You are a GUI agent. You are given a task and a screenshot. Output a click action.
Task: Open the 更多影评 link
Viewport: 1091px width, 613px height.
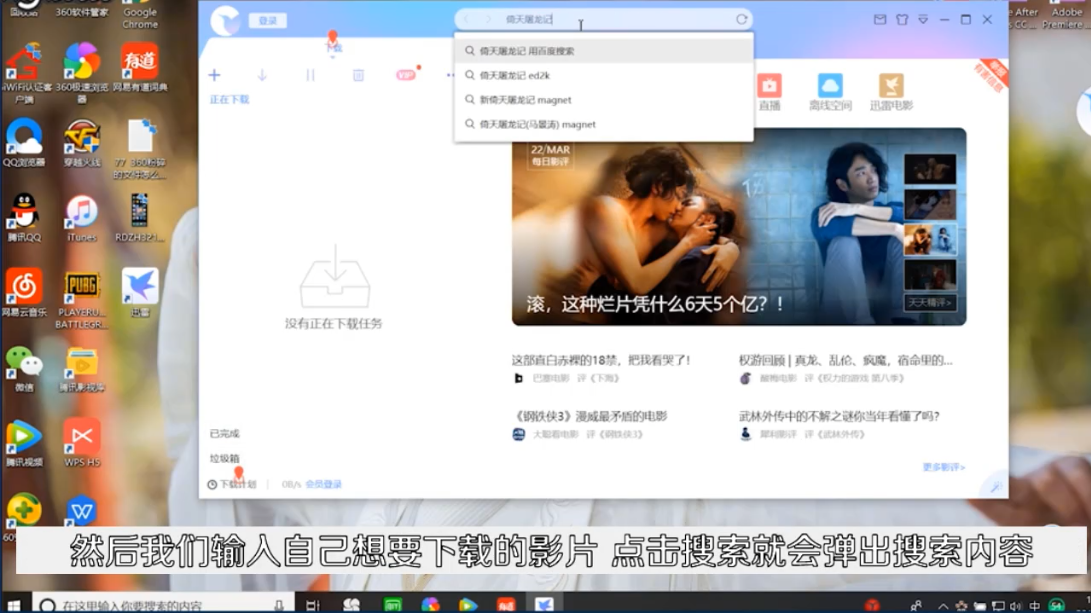coord(943,467)
